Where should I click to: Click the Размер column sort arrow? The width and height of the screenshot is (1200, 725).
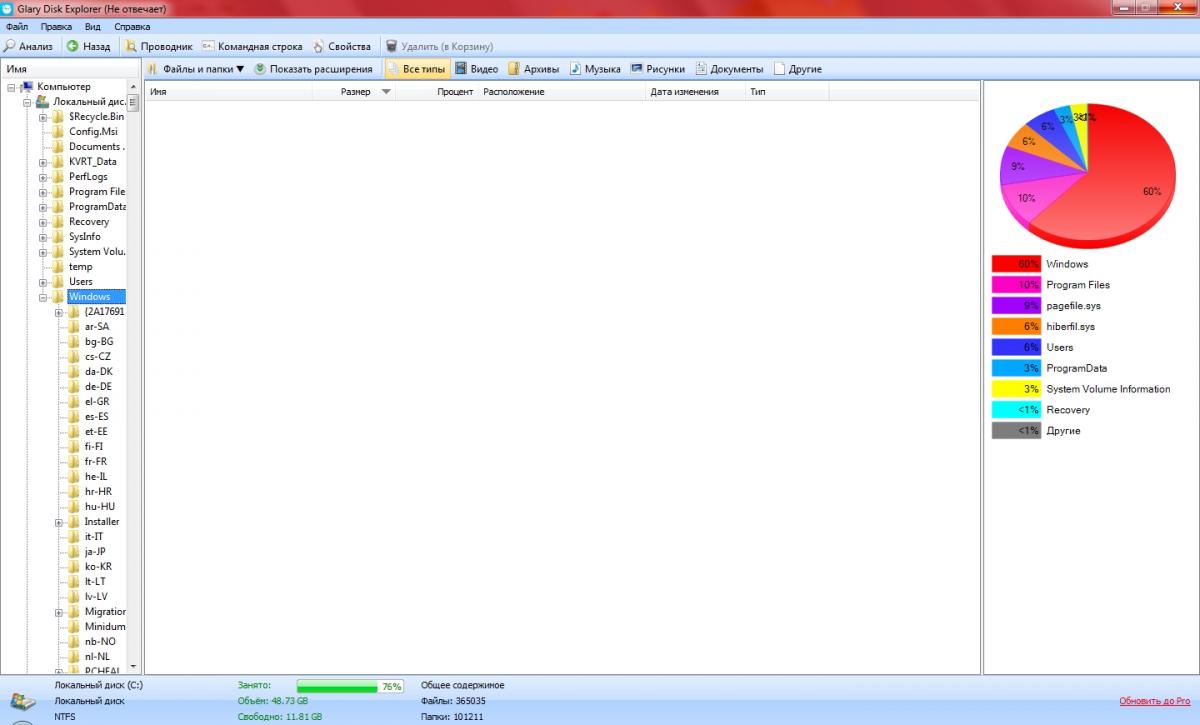pyautogui.click(x=386, y=92)
